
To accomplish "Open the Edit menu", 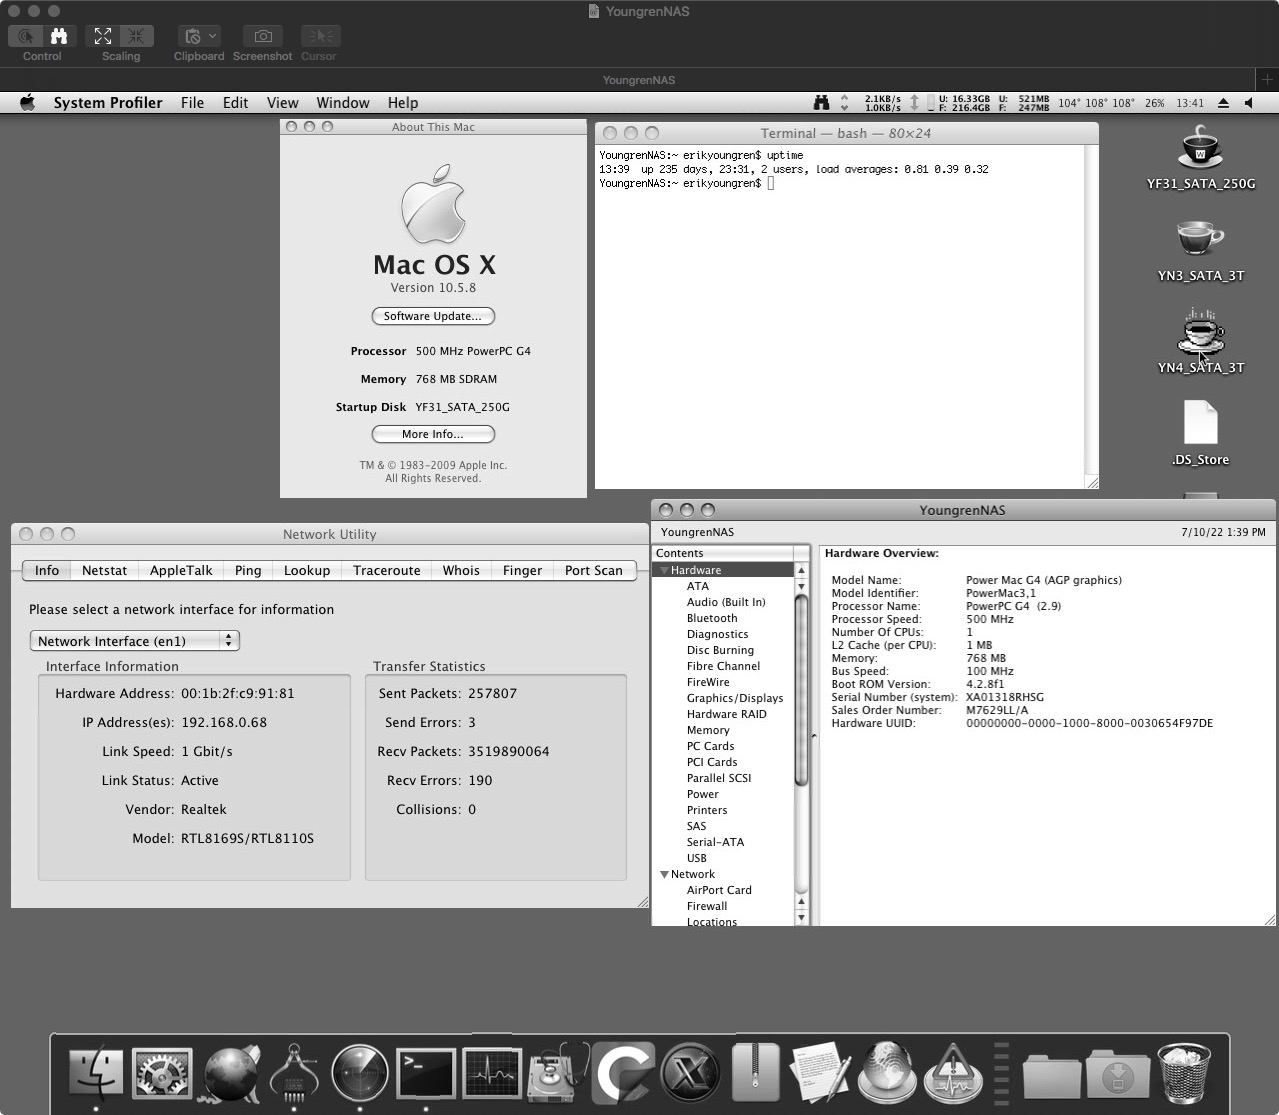I will tap(235, 103).
